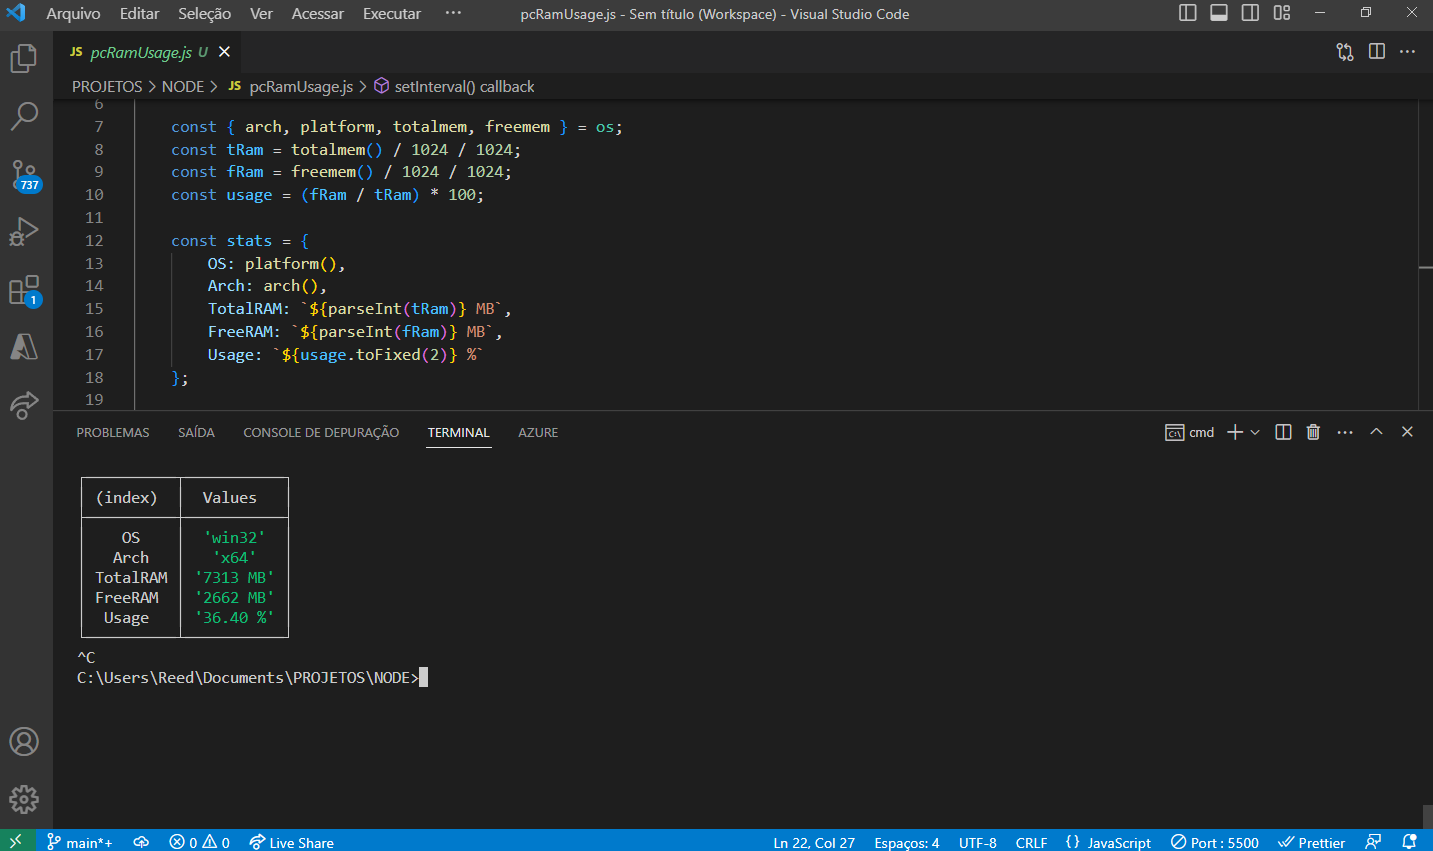1433x851 pixels.
Task: Open the Azure sidebar icon
Action: pos(24,346)
